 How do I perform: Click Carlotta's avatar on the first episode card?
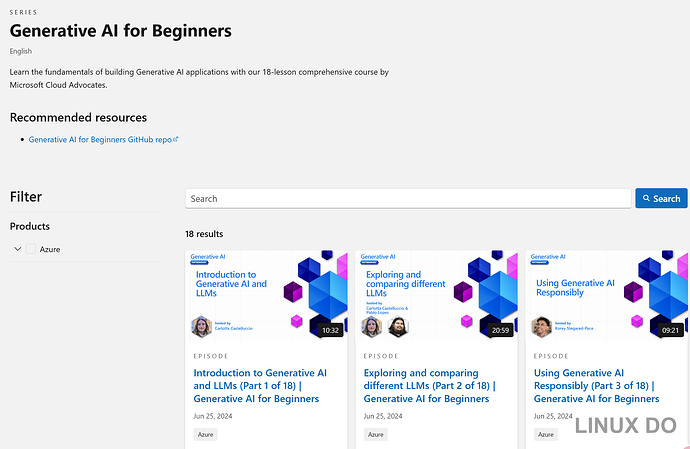pyautogui.click(x=202, y=327)
